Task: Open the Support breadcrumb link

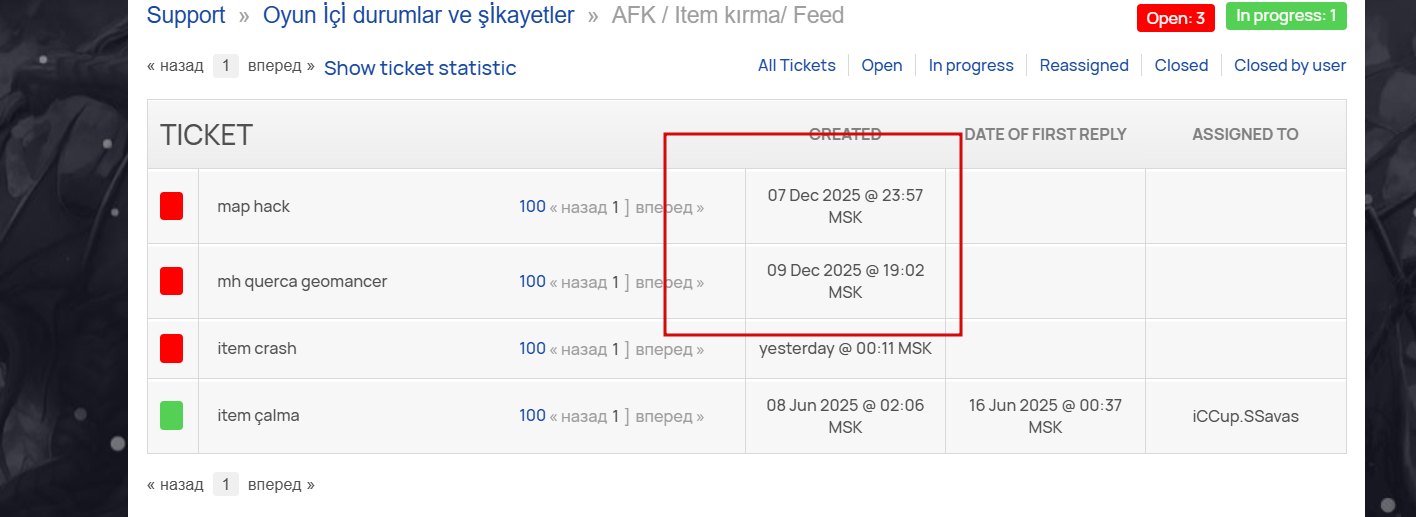Action: coord(186,16)
